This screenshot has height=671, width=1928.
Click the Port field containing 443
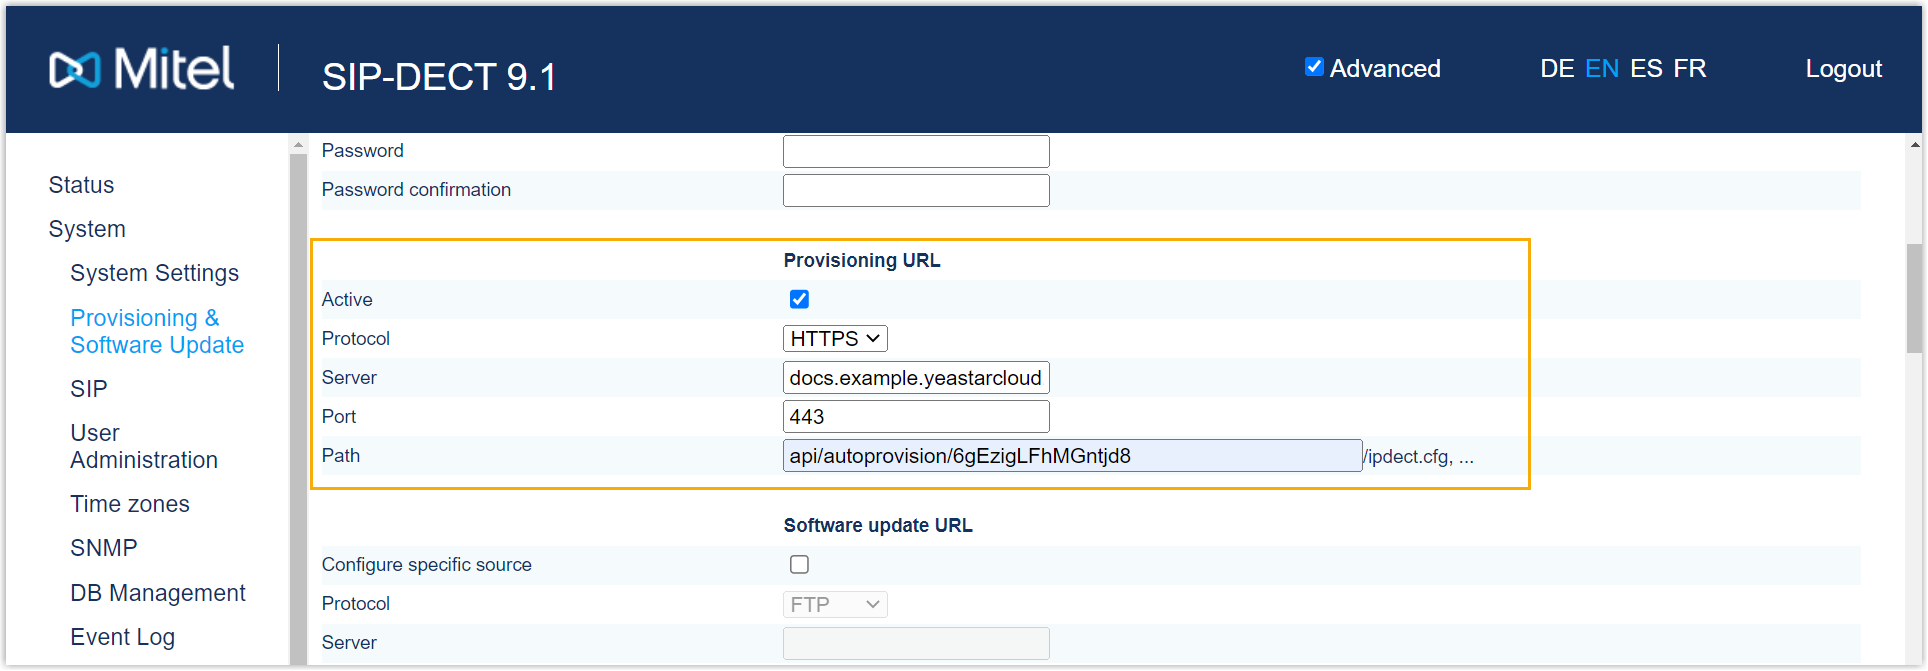pos(915,417)
